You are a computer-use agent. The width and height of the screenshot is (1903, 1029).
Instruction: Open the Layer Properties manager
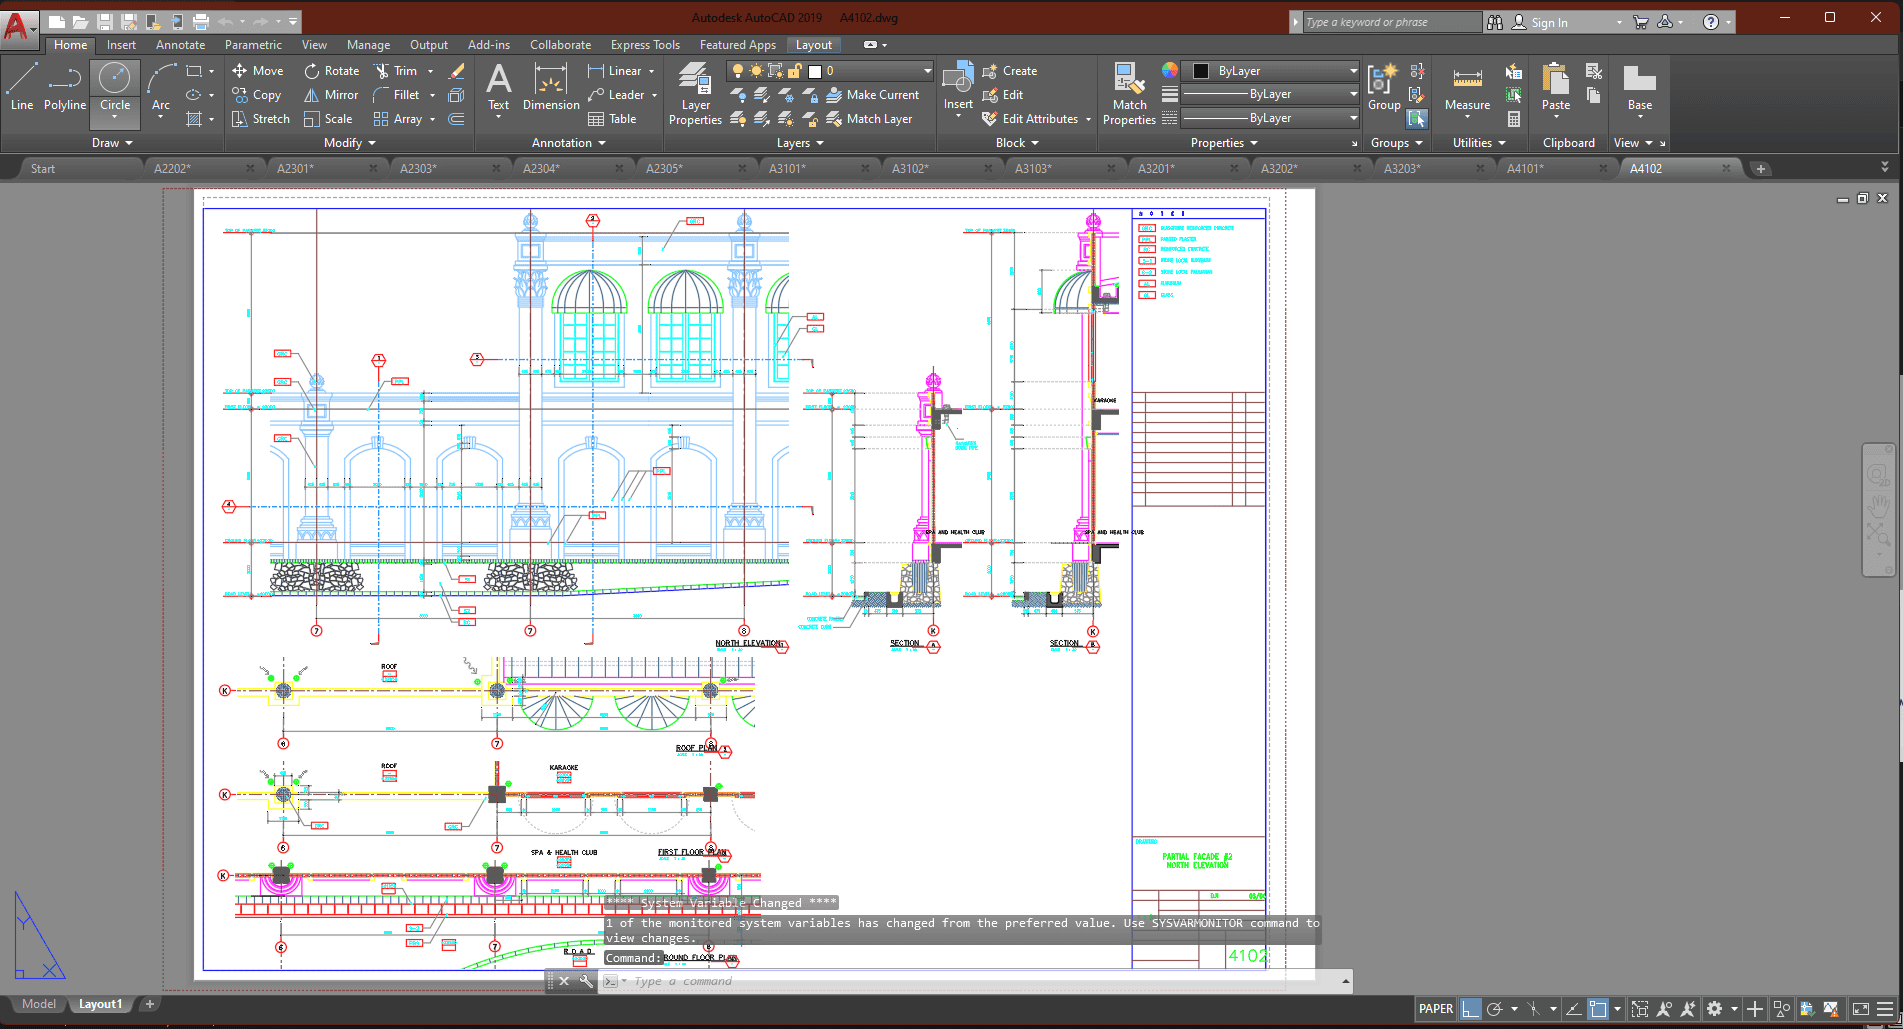point(694,94)
